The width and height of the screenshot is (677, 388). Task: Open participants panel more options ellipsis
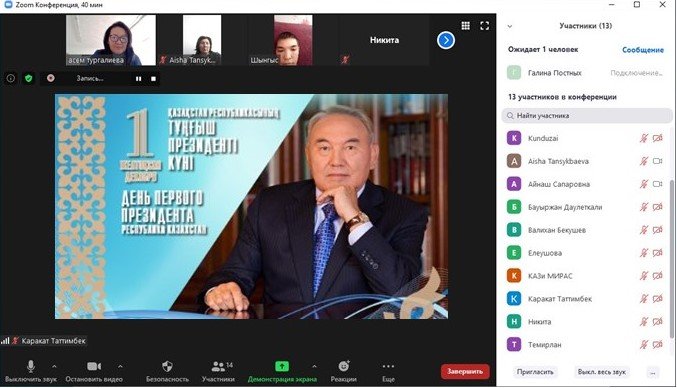653,372
